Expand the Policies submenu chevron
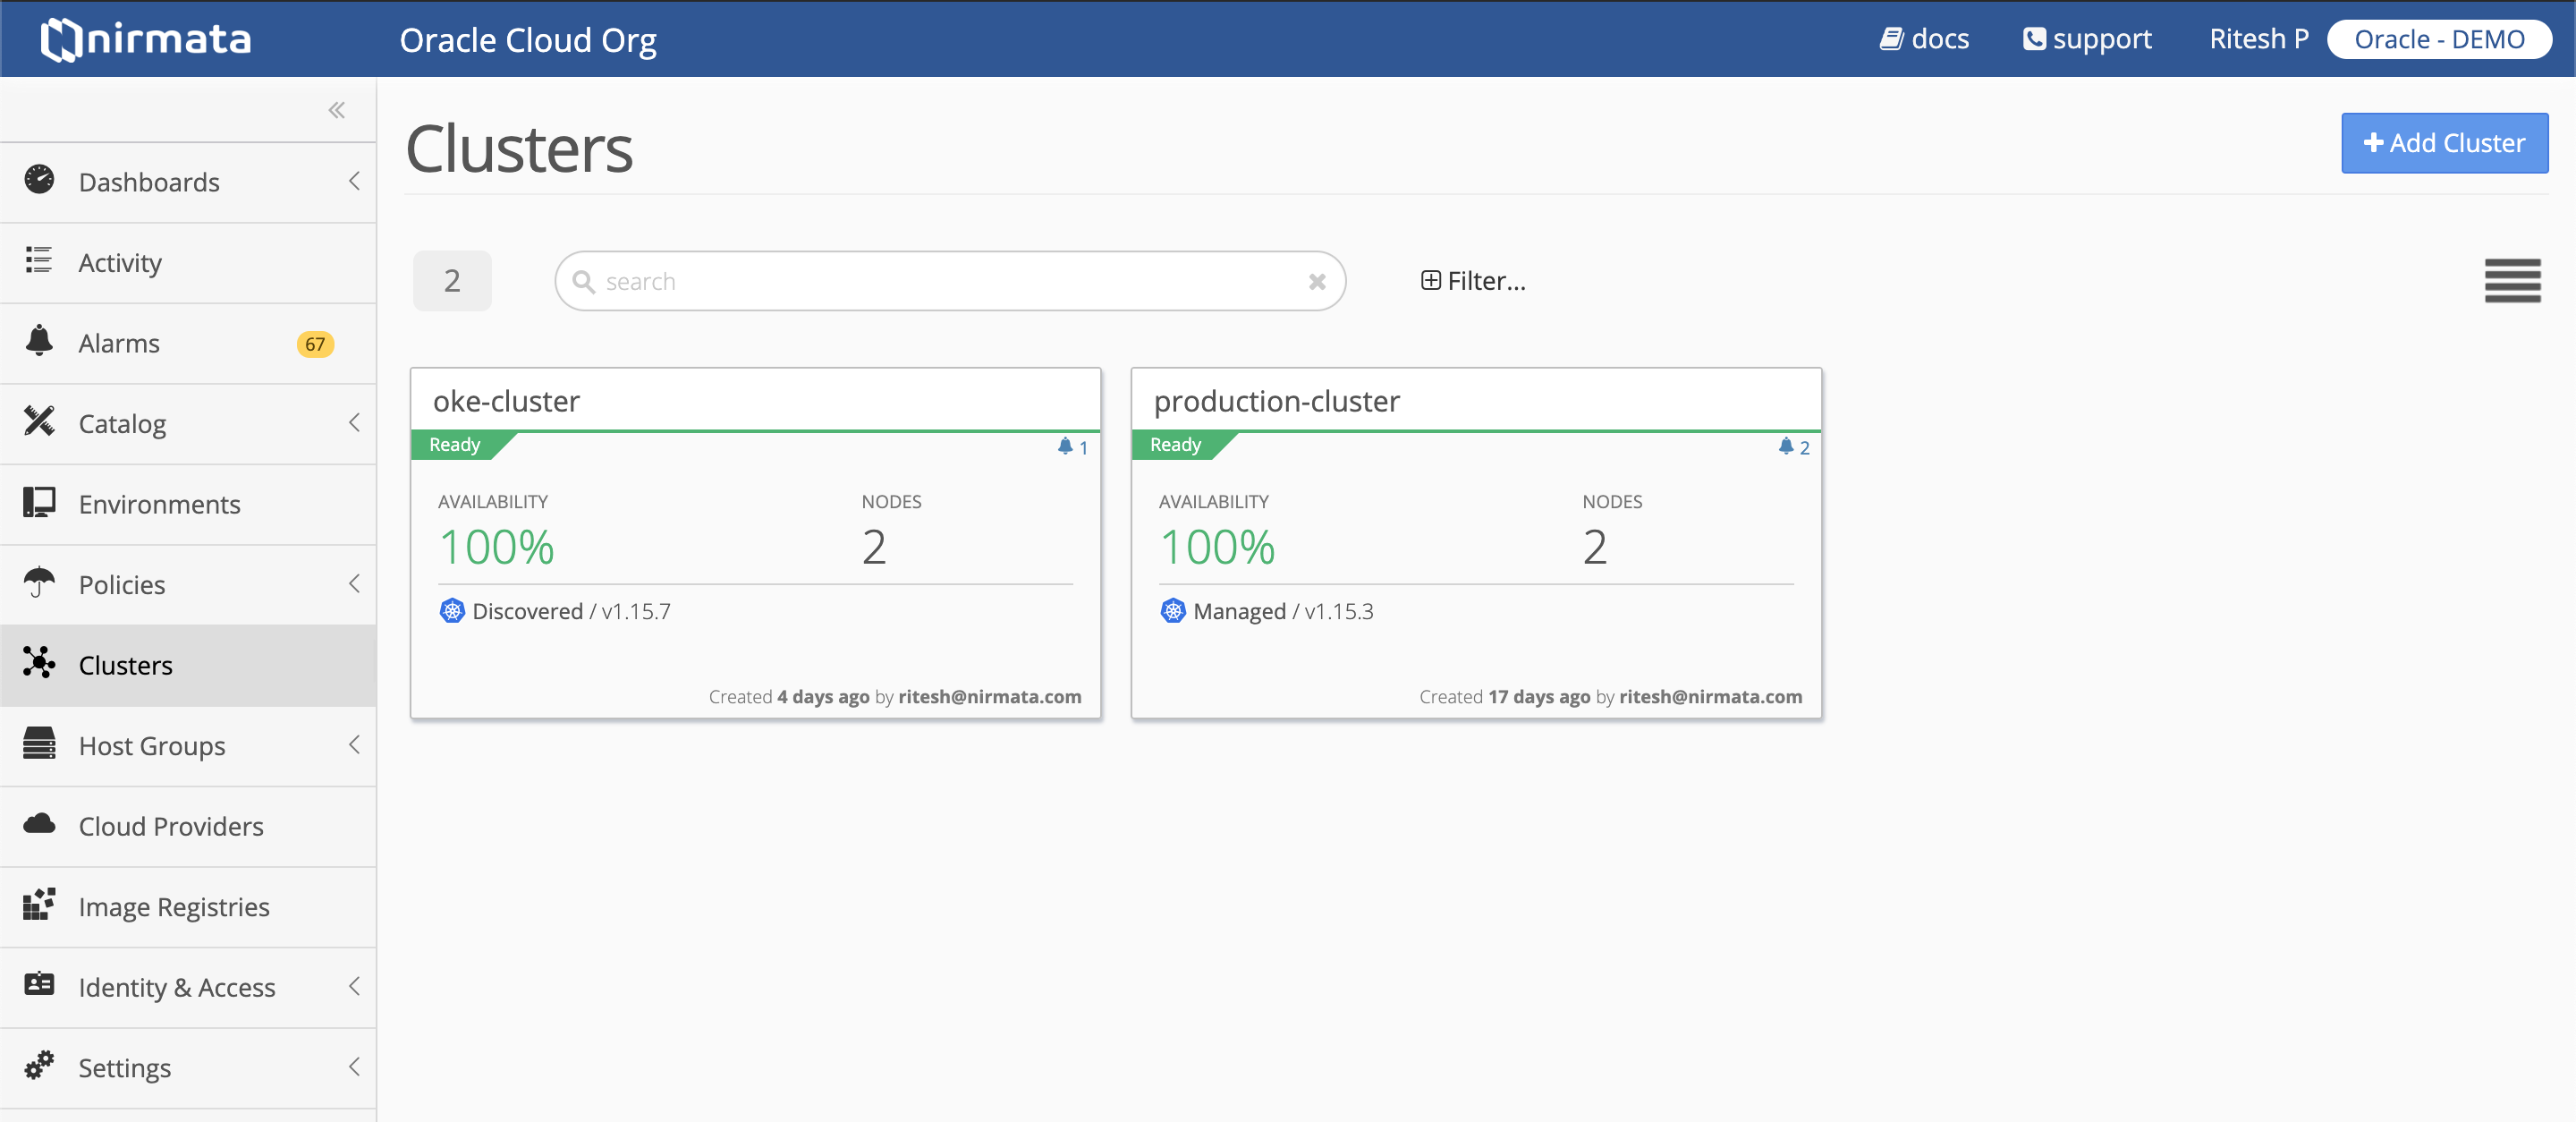Screen dimensions: 2576x1122 (354, 584)
